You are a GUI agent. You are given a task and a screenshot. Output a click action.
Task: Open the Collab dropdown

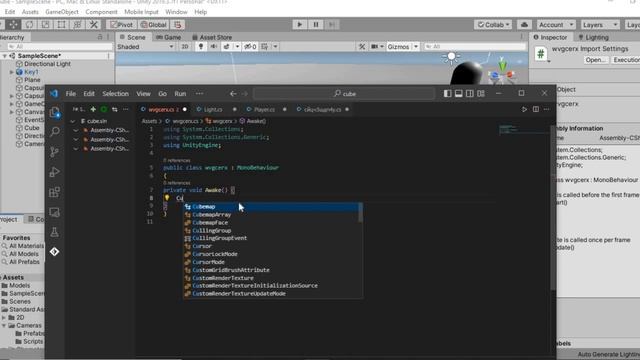(494, 24)
